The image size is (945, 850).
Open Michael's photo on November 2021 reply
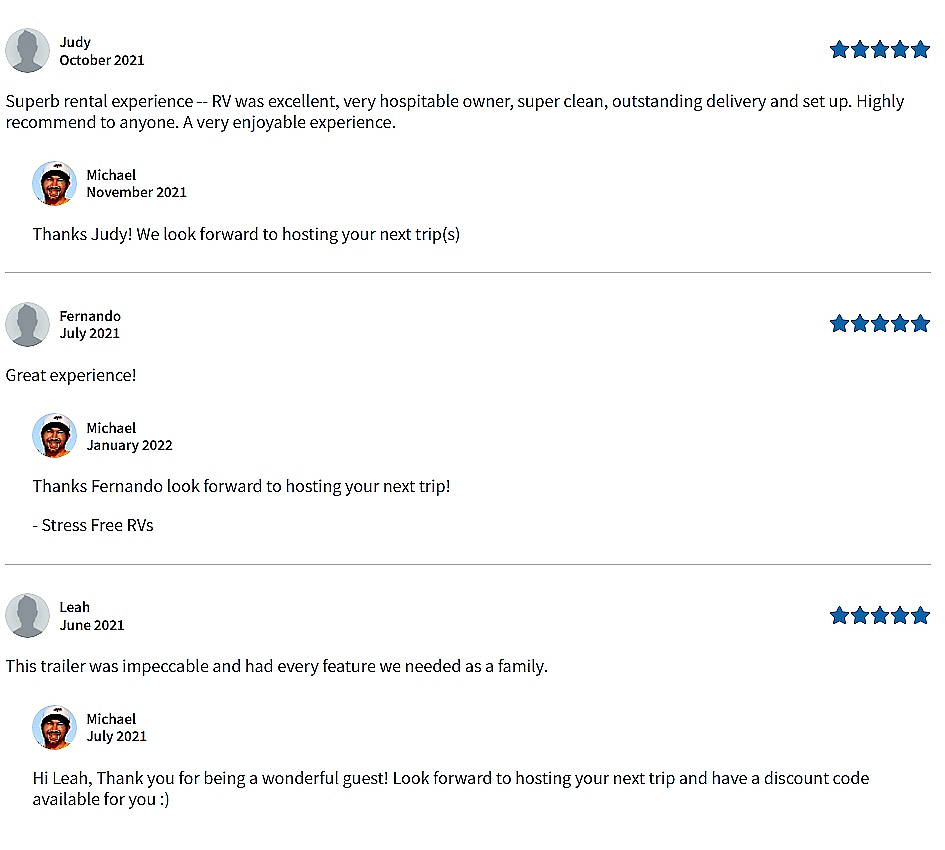[54, 183]
